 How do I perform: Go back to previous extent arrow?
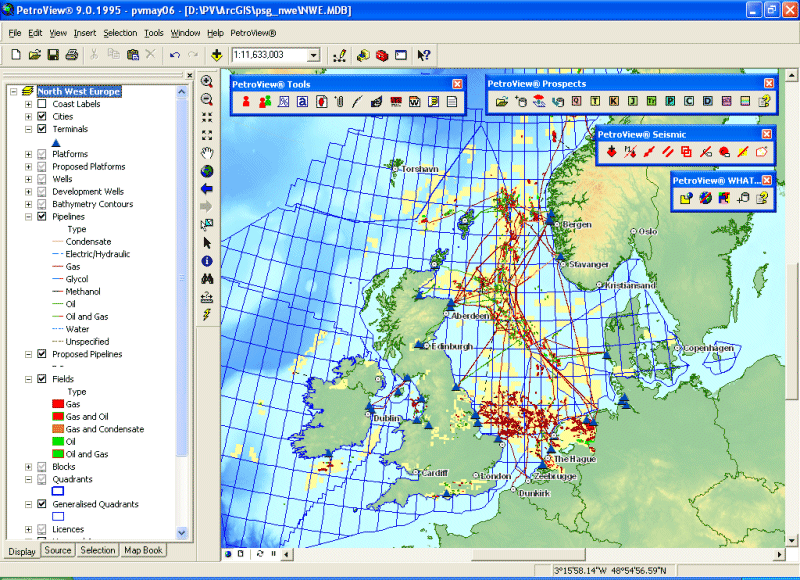tap(207, 189)
